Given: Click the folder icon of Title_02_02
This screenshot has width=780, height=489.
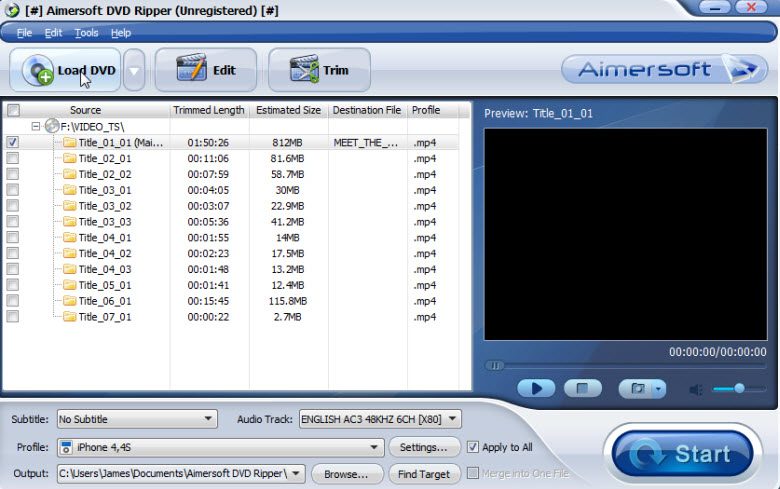Looking at the screenshot, I should pos(70,175).
